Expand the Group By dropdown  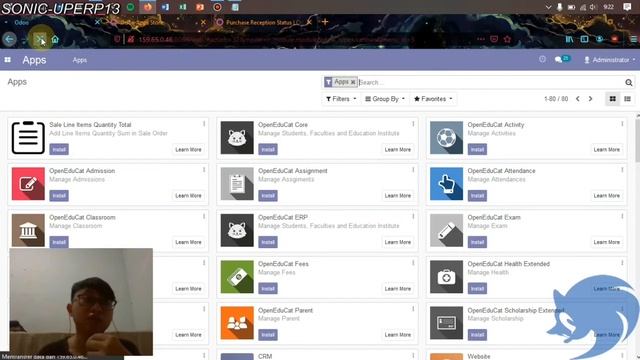tap(385, 99)
